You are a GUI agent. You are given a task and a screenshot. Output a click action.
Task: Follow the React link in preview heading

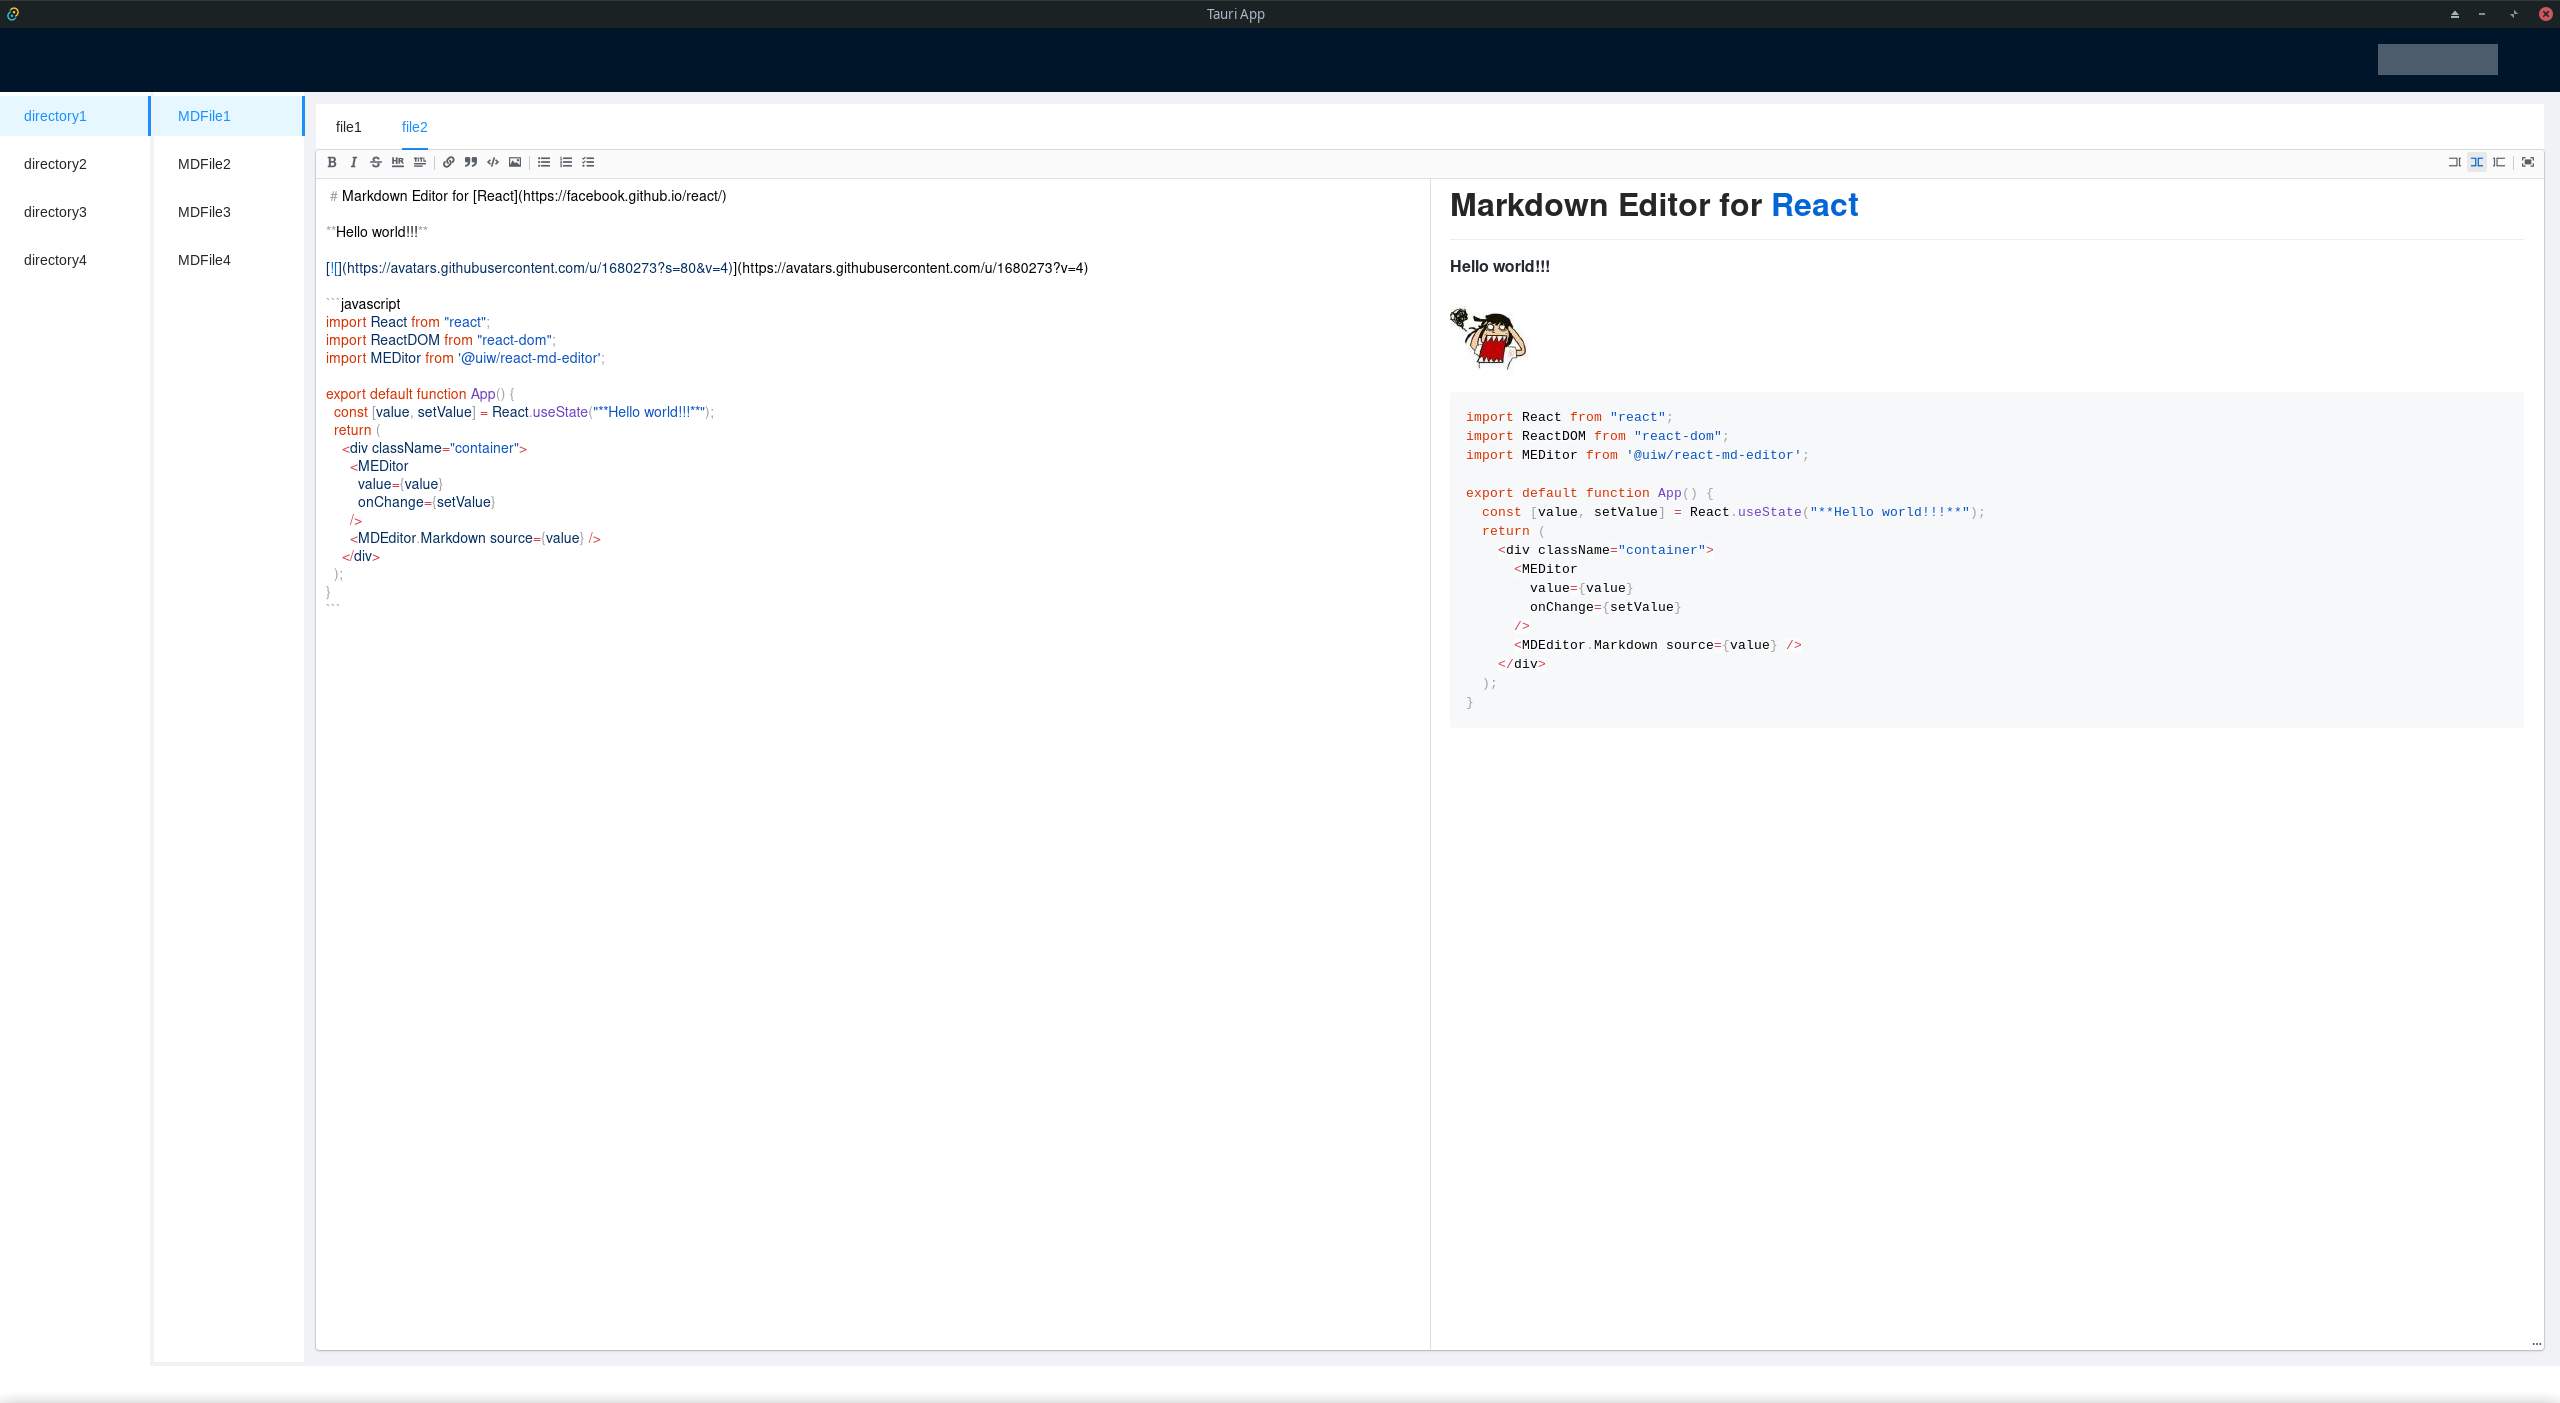pyautogui.click(x=1814, y=205)
